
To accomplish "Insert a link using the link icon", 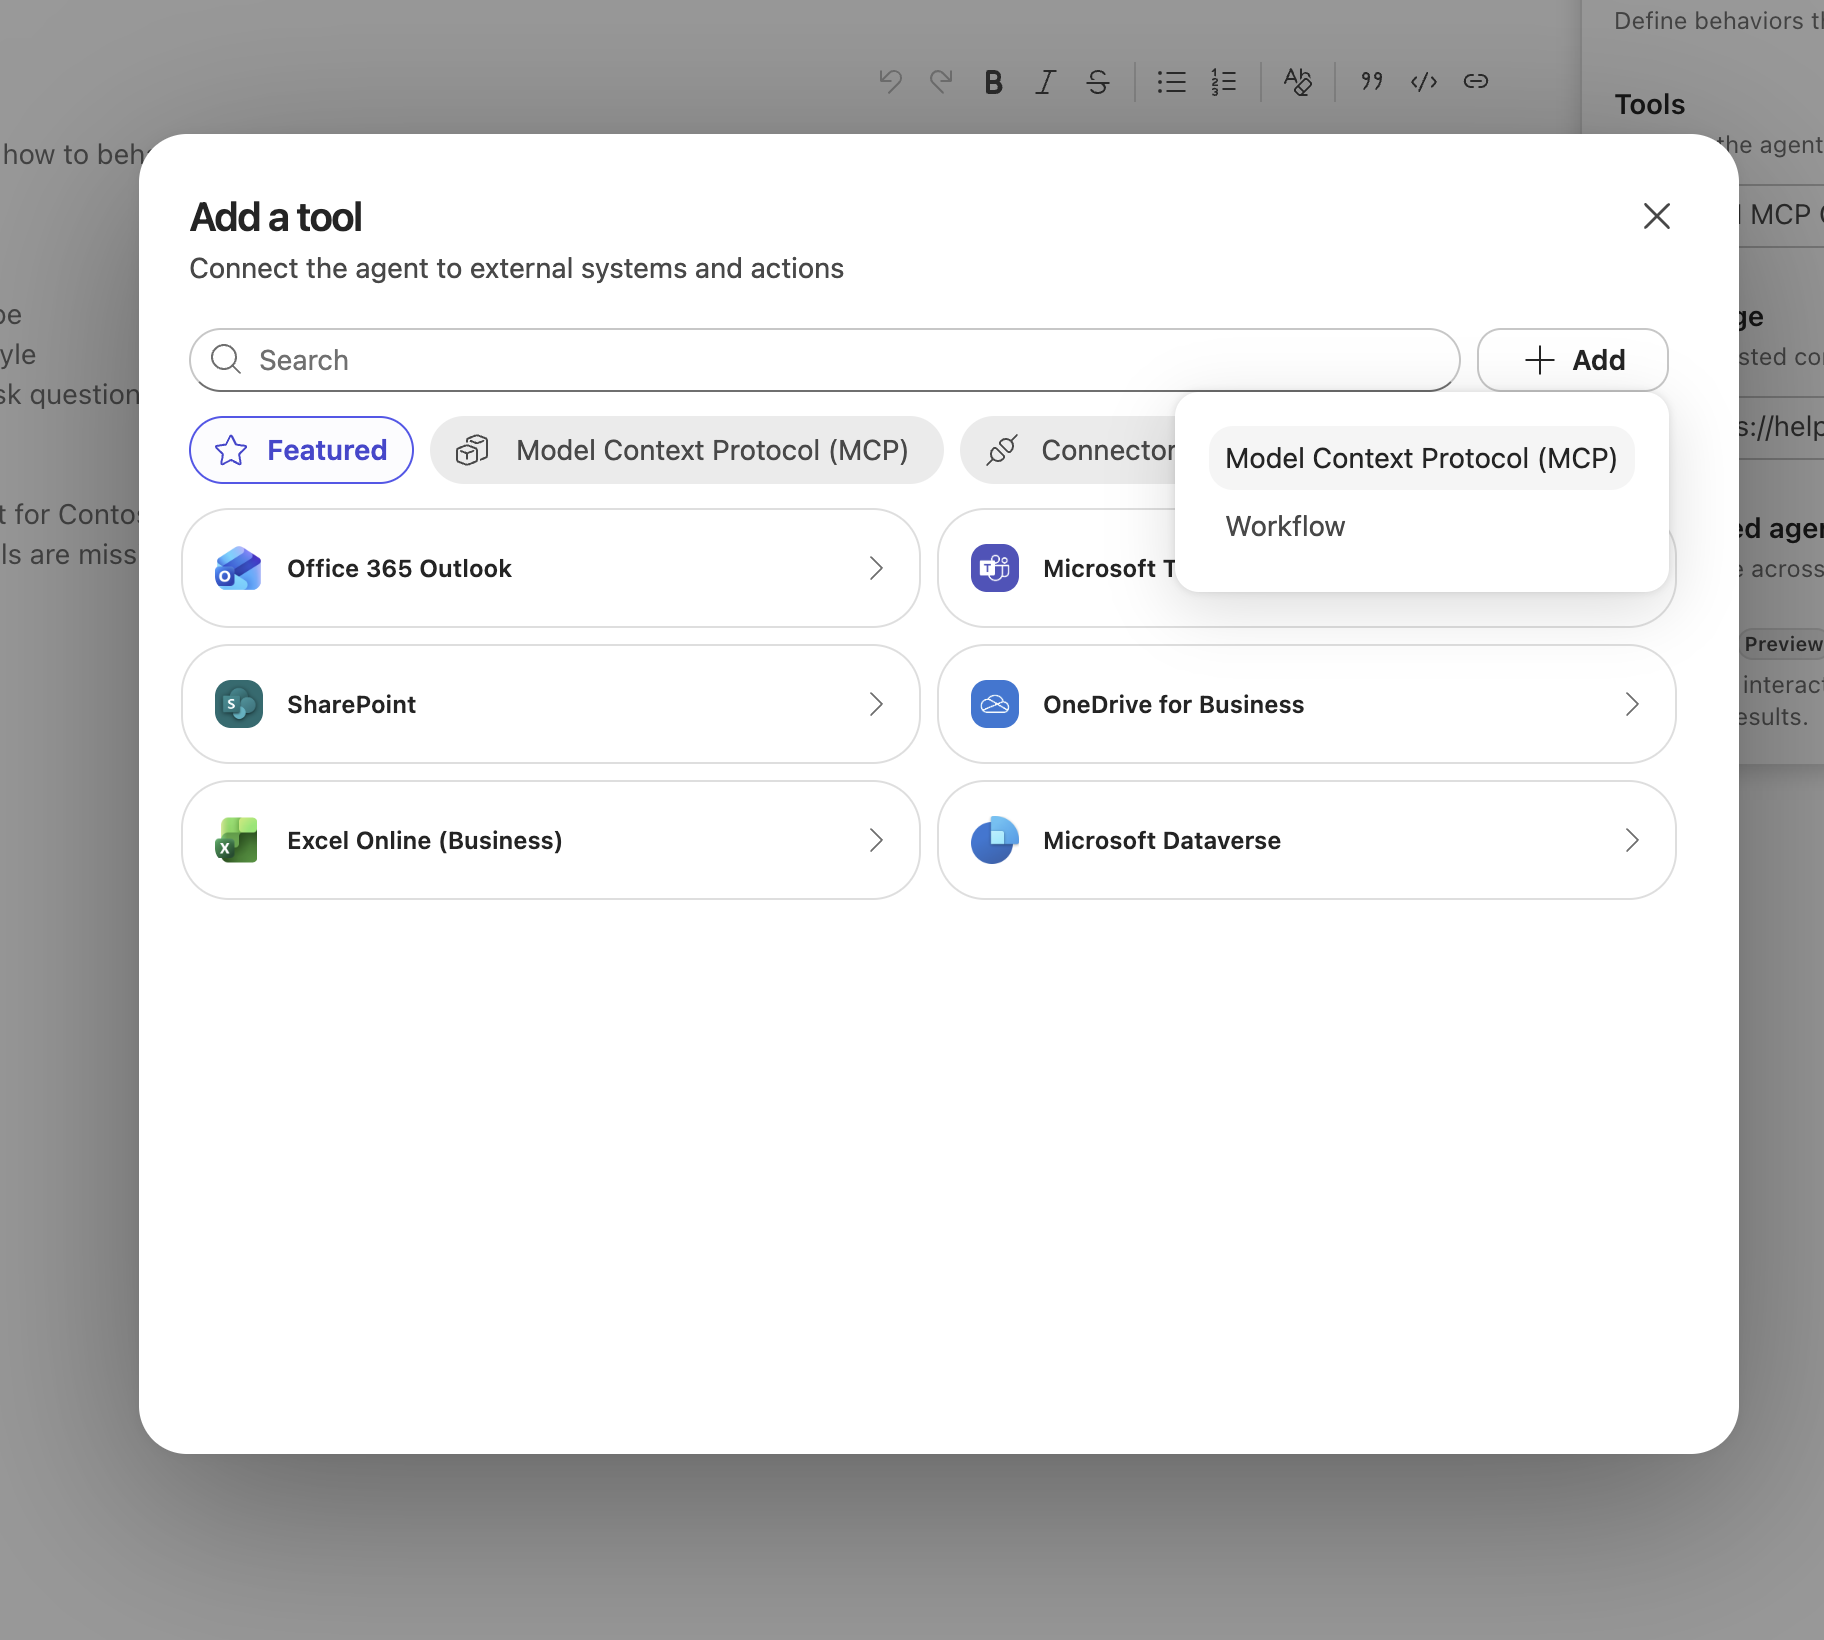I will [1476, 82].
